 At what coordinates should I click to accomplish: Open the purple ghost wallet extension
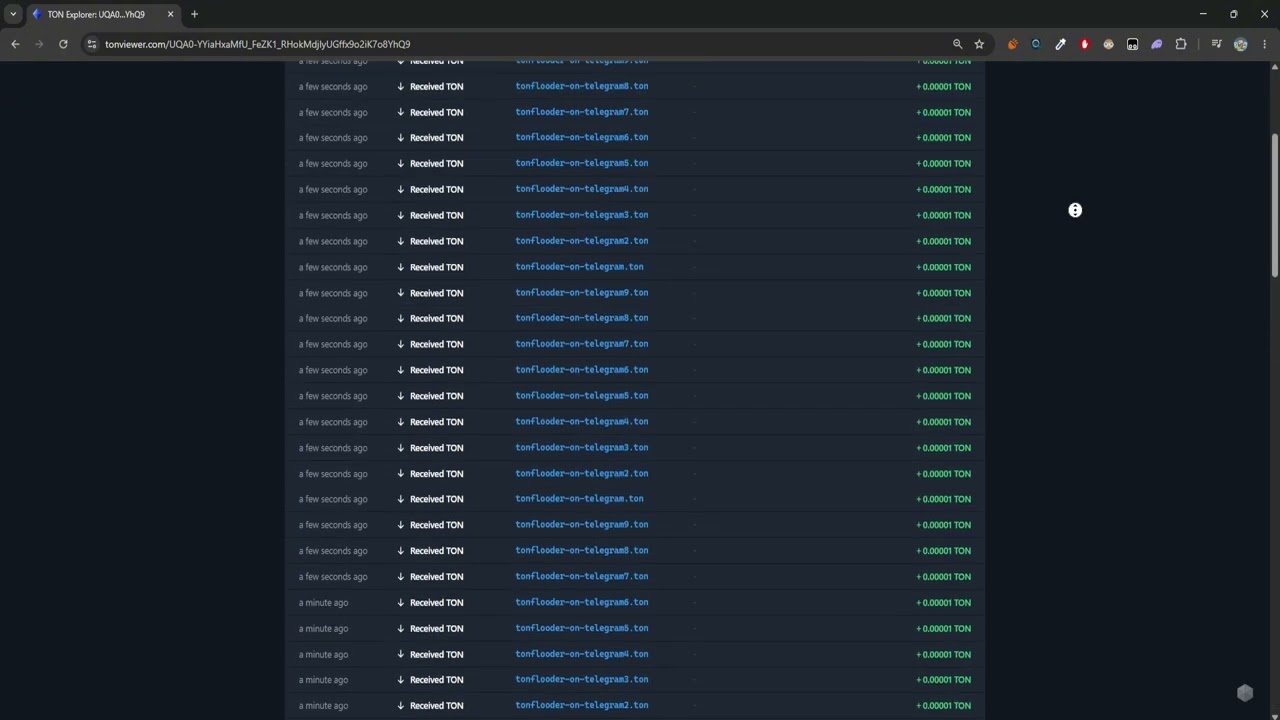point(1157,44)
